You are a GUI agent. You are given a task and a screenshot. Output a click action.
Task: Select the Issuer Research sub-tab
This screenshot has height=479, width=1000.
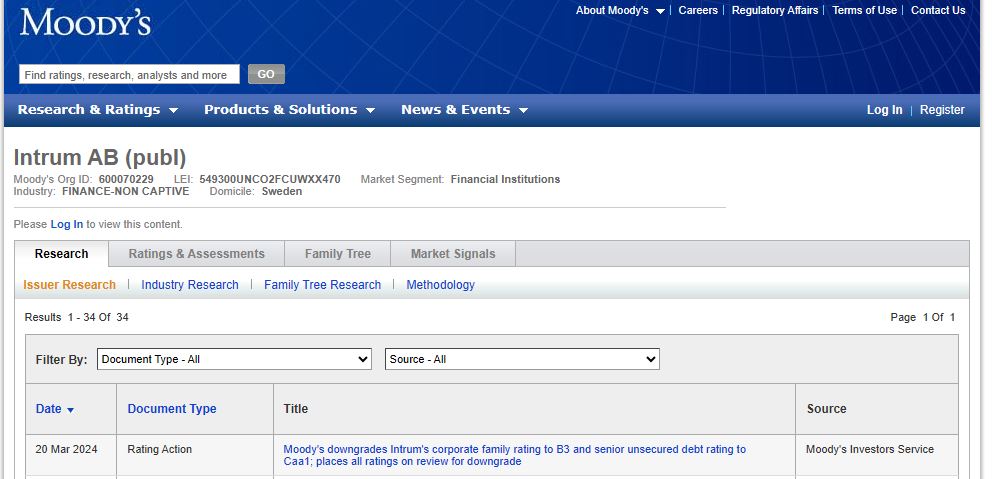(x=70, y=284)
